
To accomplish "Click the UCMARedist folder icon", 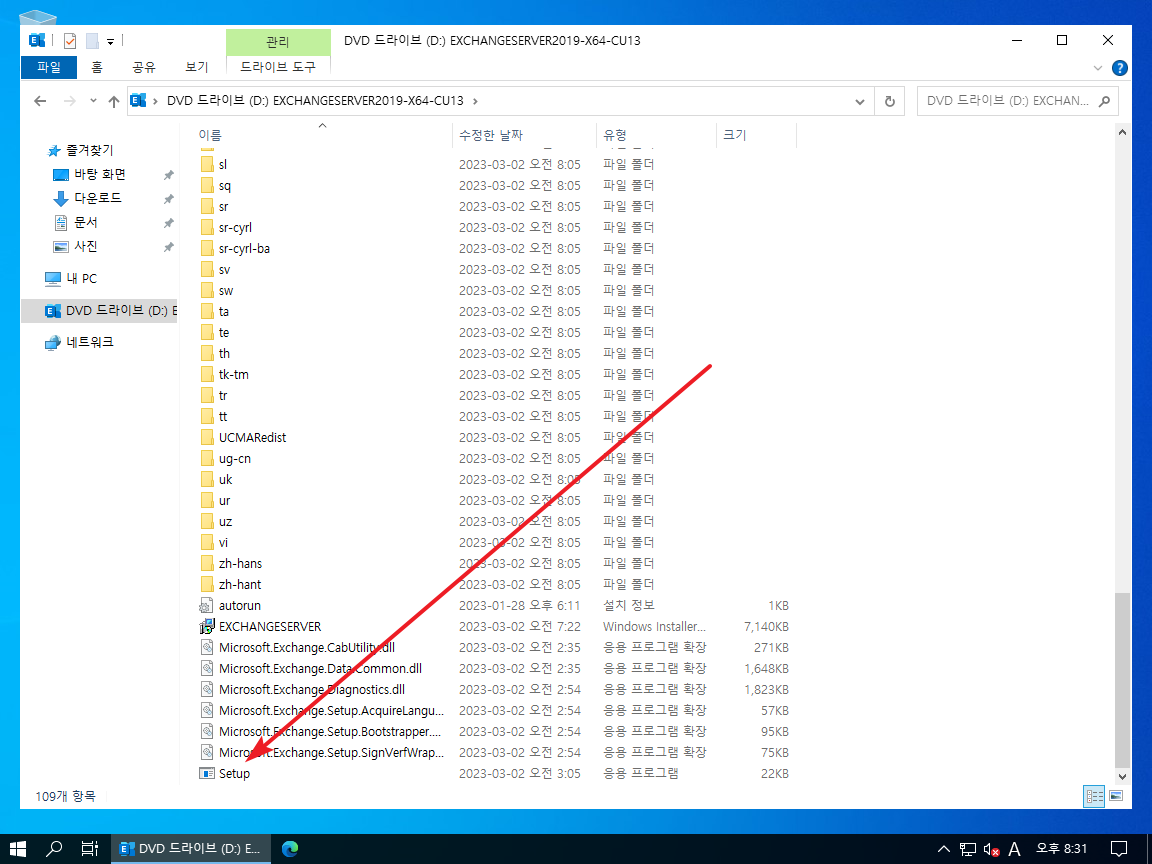I will [207, 438].
